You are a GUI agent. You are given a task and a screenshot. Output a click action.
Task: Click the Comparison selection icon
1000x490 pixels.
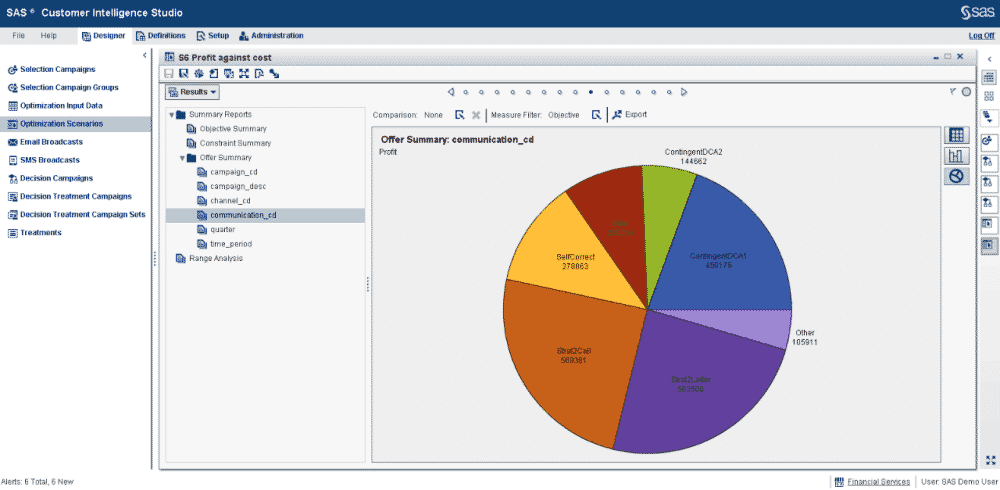pyautogui.click(x=460, y=115)
